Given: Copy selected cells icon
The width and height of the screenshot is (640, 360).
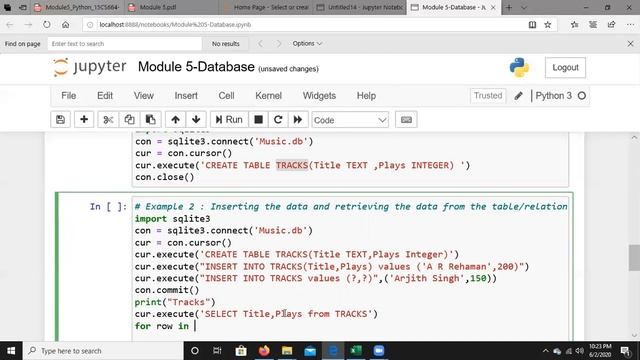Looking at the screenshot, I should click(x=129, y=120).
